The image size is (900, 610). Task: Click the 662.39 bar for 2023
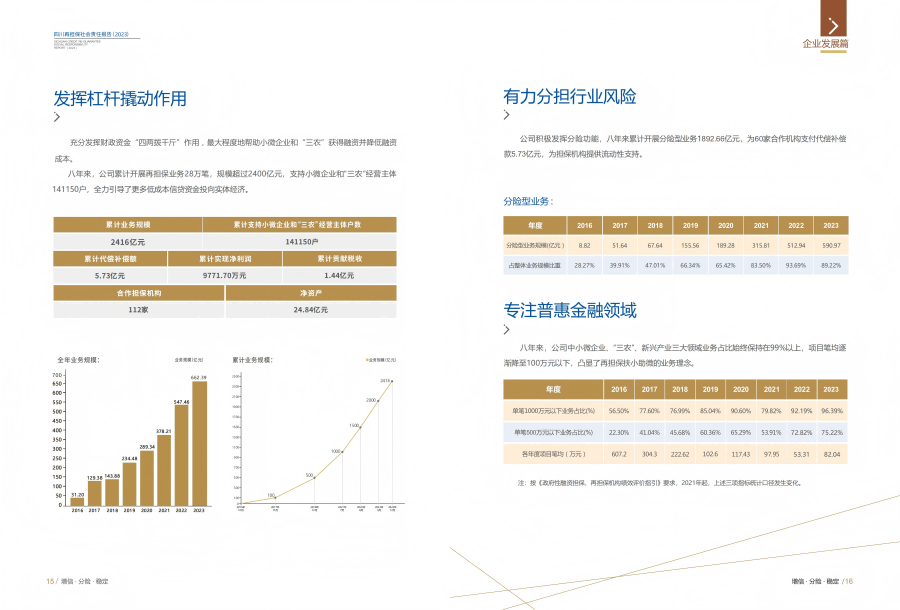(x=199, y=444)
